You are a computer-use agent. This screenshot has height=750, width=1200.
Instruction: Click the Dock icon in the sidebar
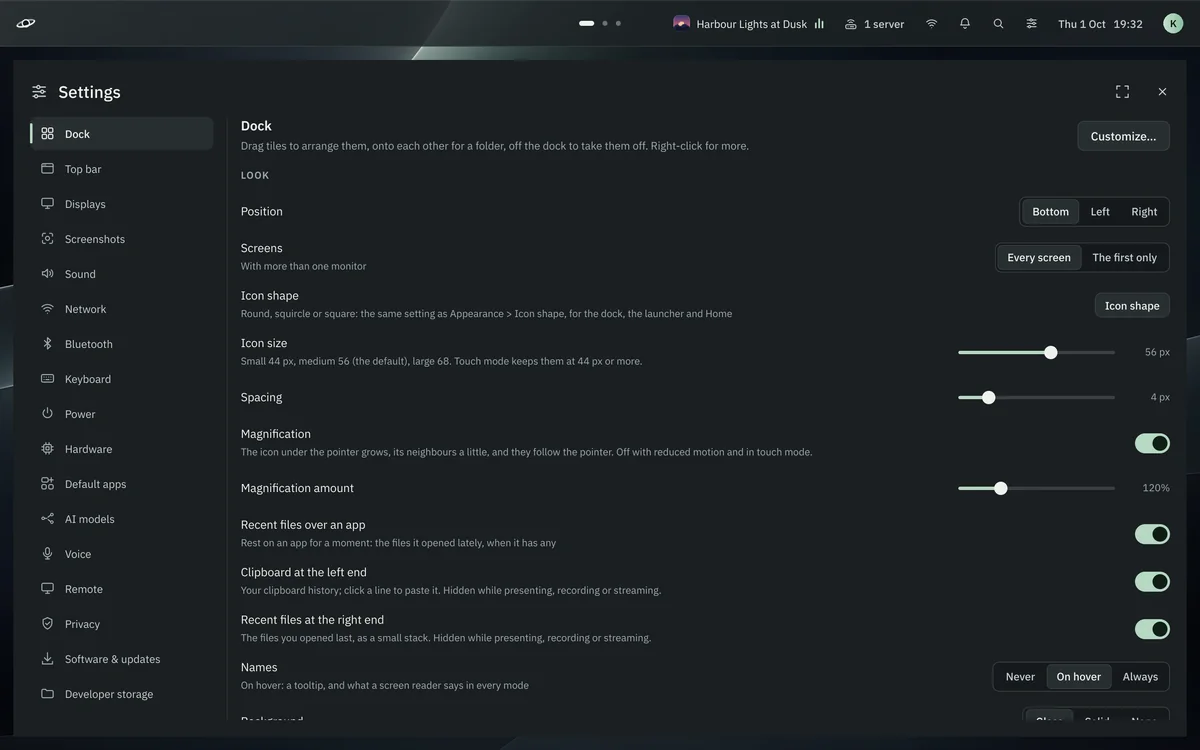click(47, 134)
